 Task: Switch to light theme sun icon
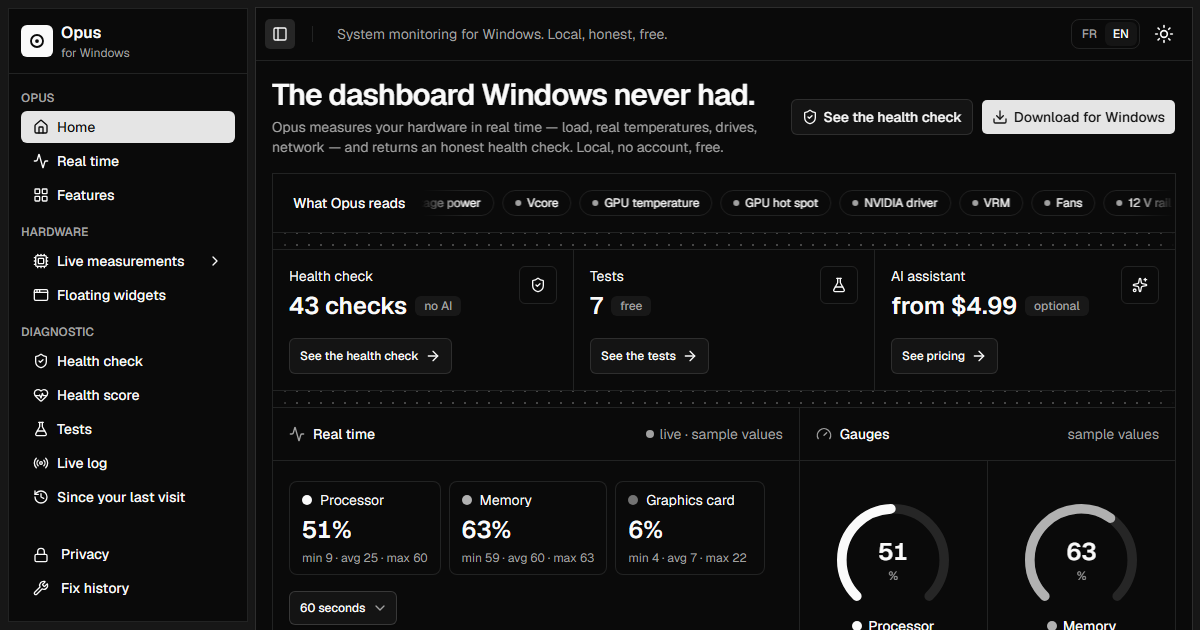[1164, 34]
